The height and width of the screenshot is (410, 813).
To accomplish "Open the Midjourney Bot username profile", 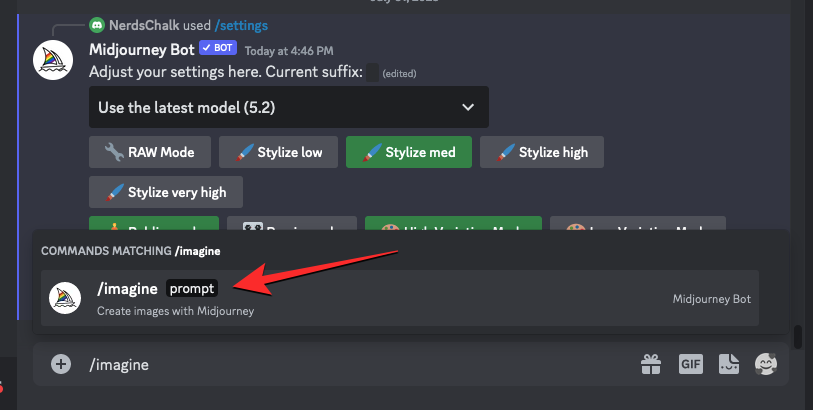I will coord(142,49).
